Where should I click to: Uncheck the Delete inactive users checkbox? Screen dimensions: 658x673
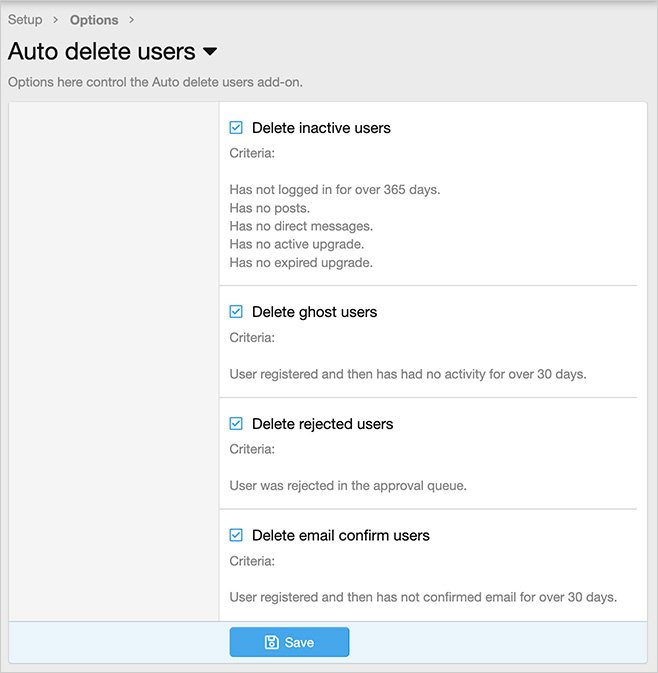pos(236,128)
